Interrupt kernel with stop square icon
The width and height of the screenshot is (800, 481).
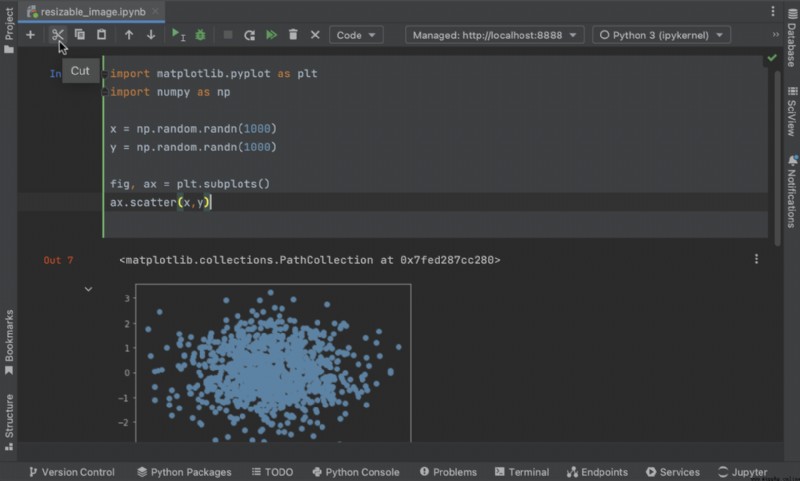click(228, 35)
